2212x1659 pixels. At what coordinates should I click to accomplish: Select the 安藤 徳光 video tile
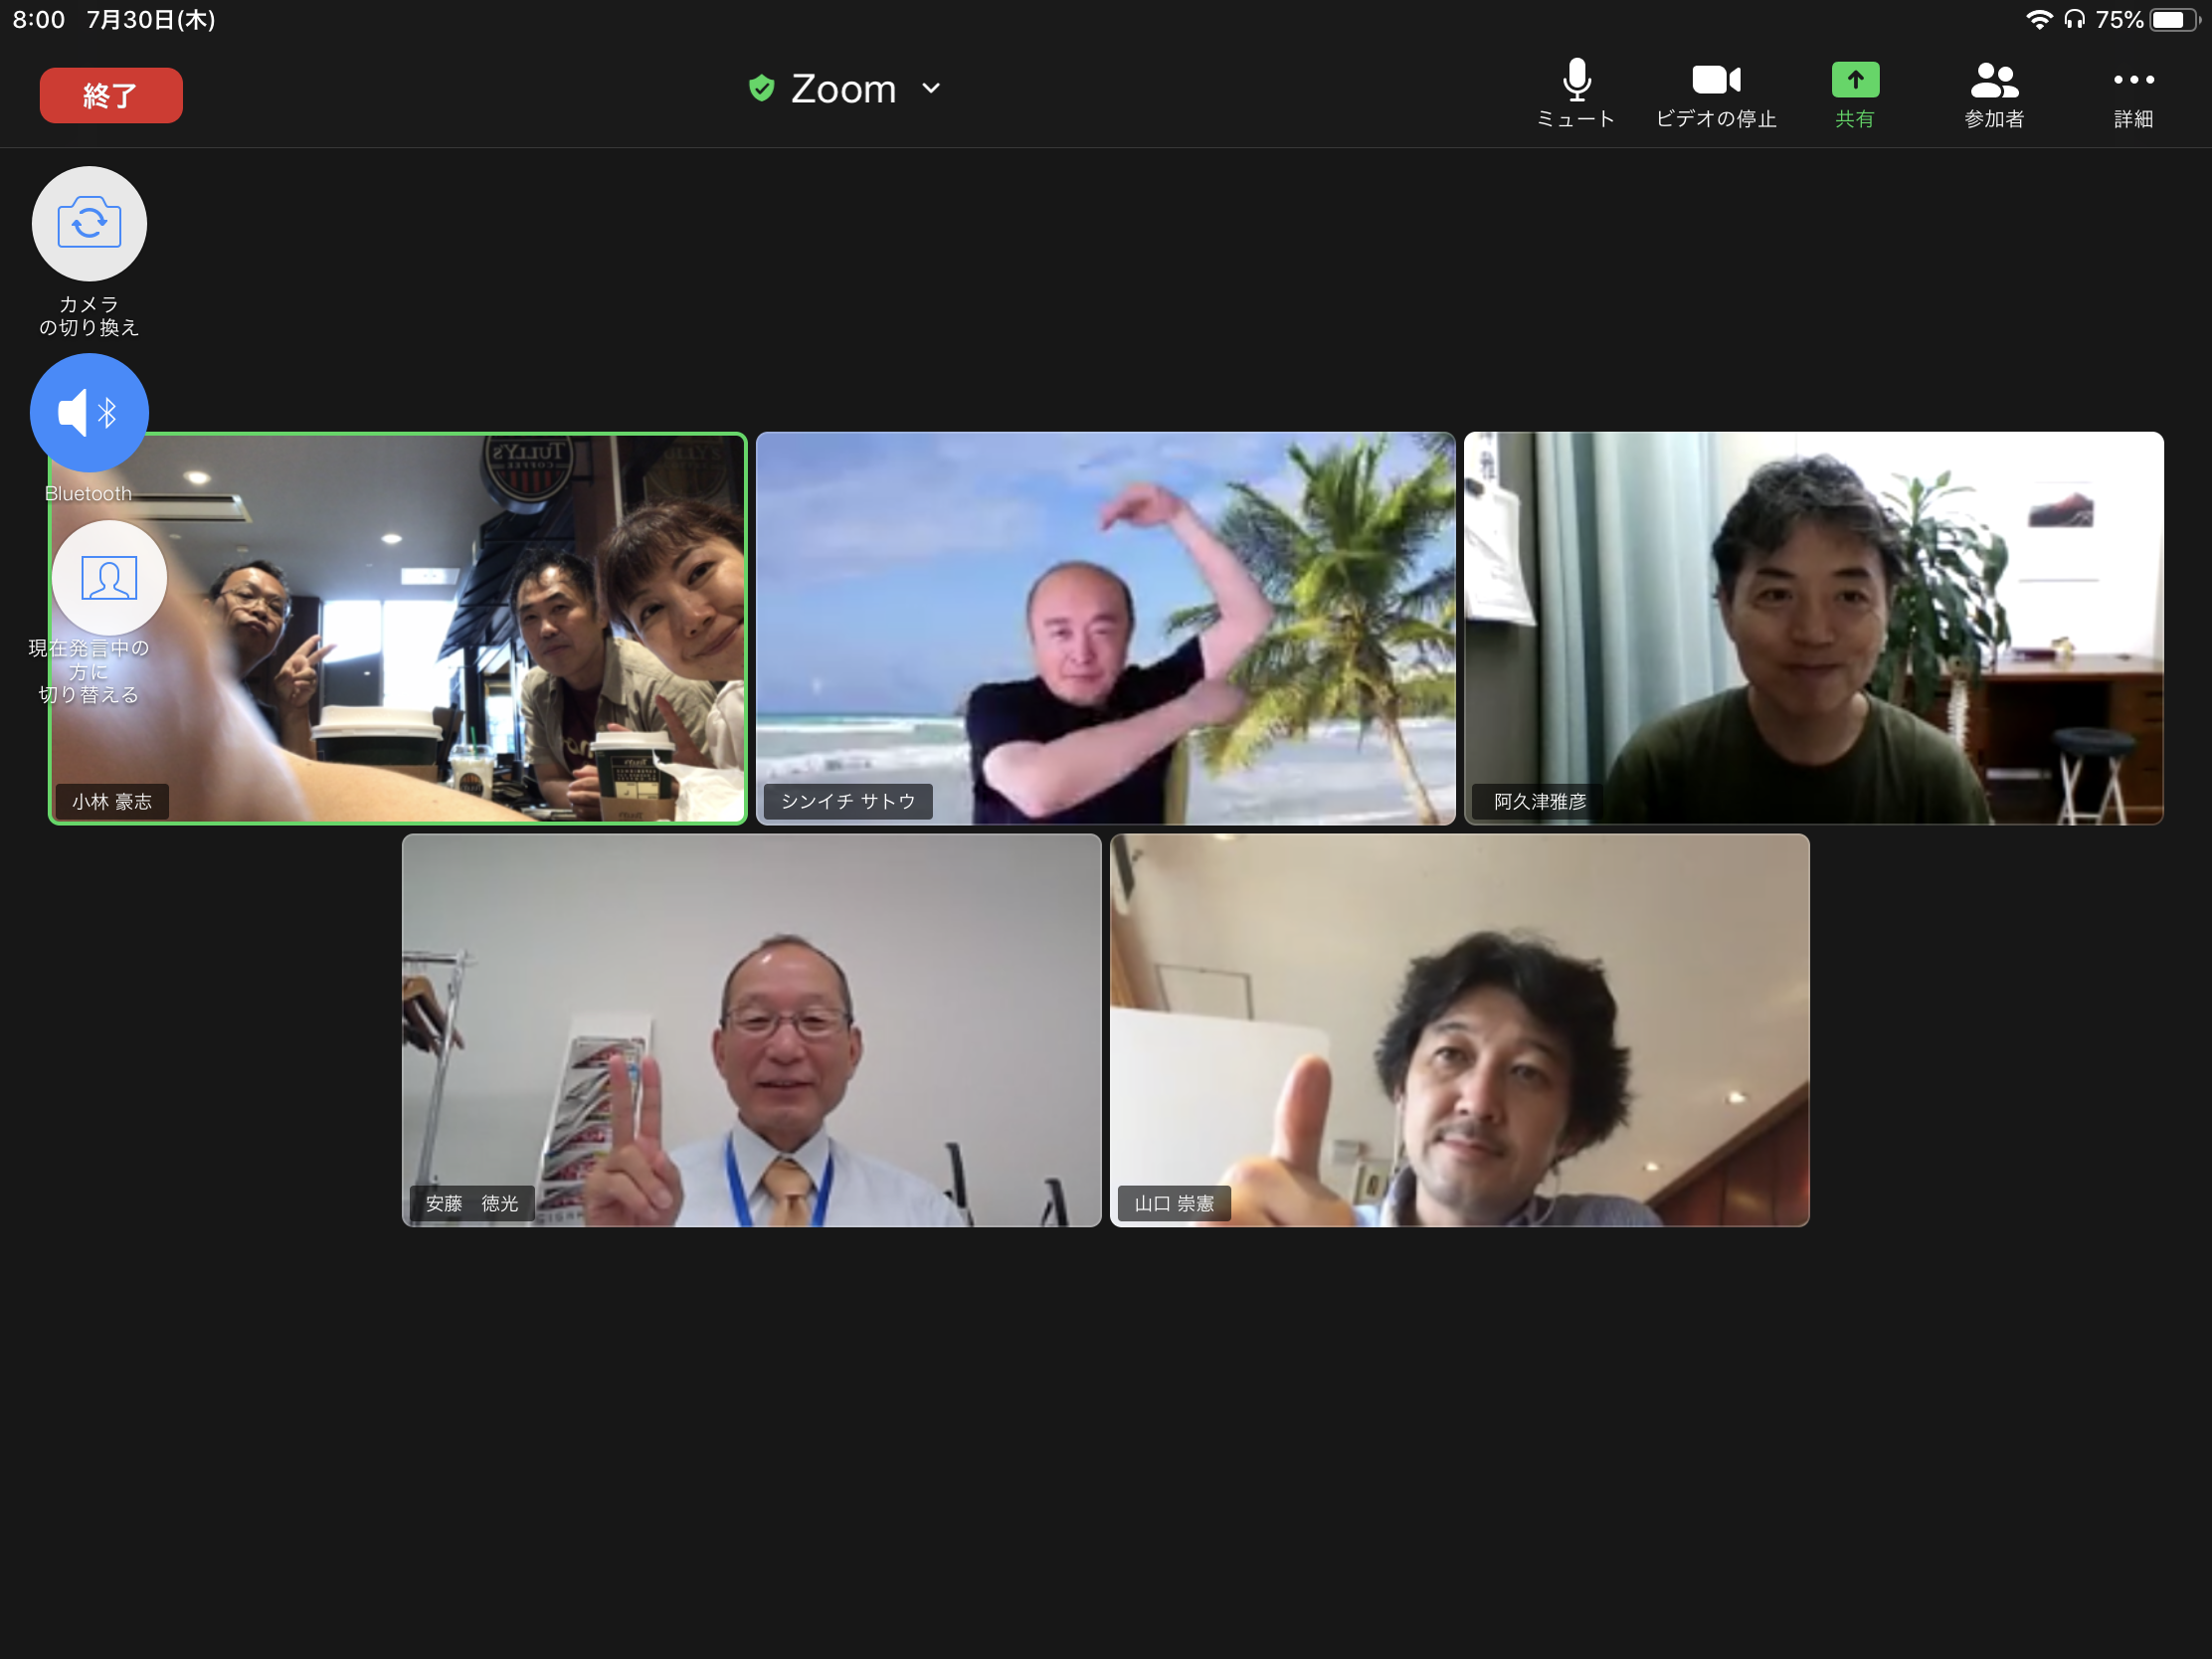pos(751,1030)
